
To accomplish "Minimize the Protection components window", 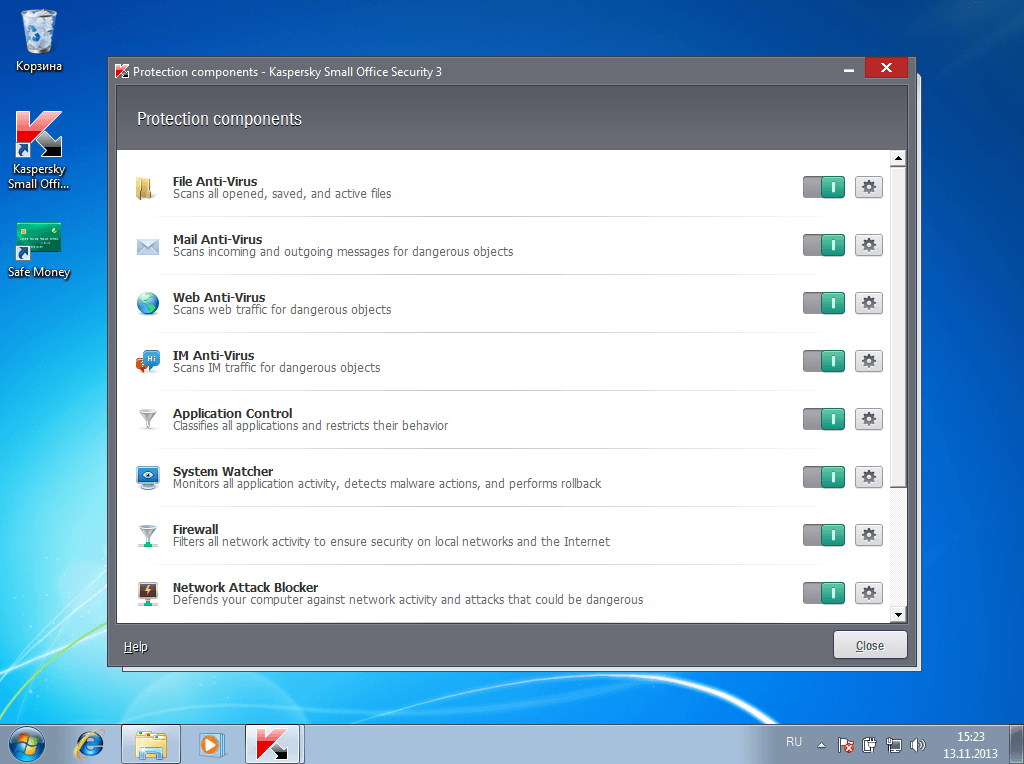I will 848,70.
